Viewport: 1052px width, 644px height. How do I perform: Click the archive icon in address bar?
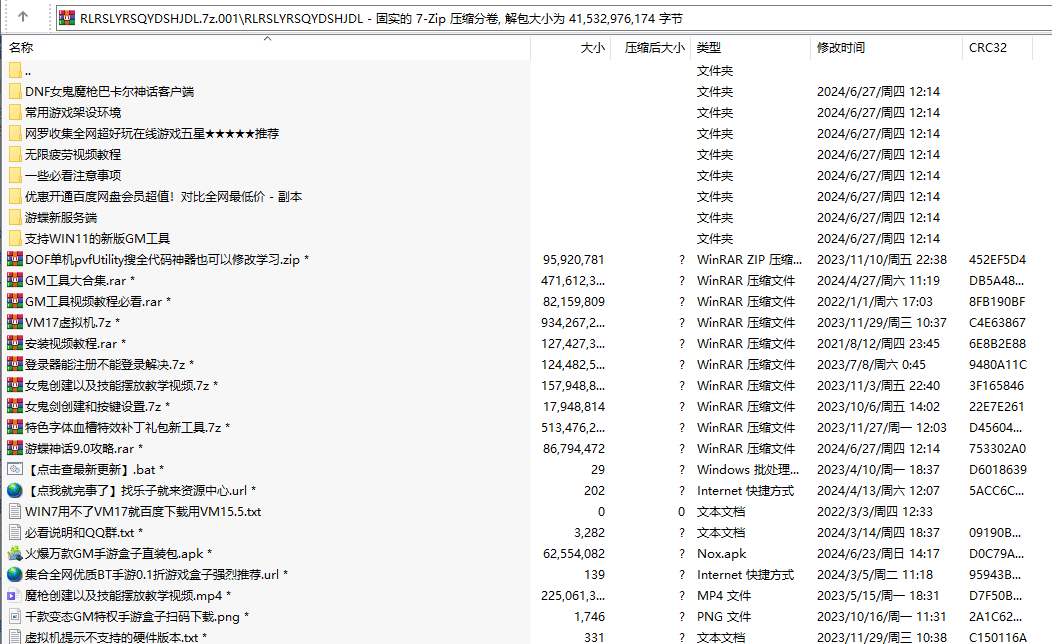point(67,17)
